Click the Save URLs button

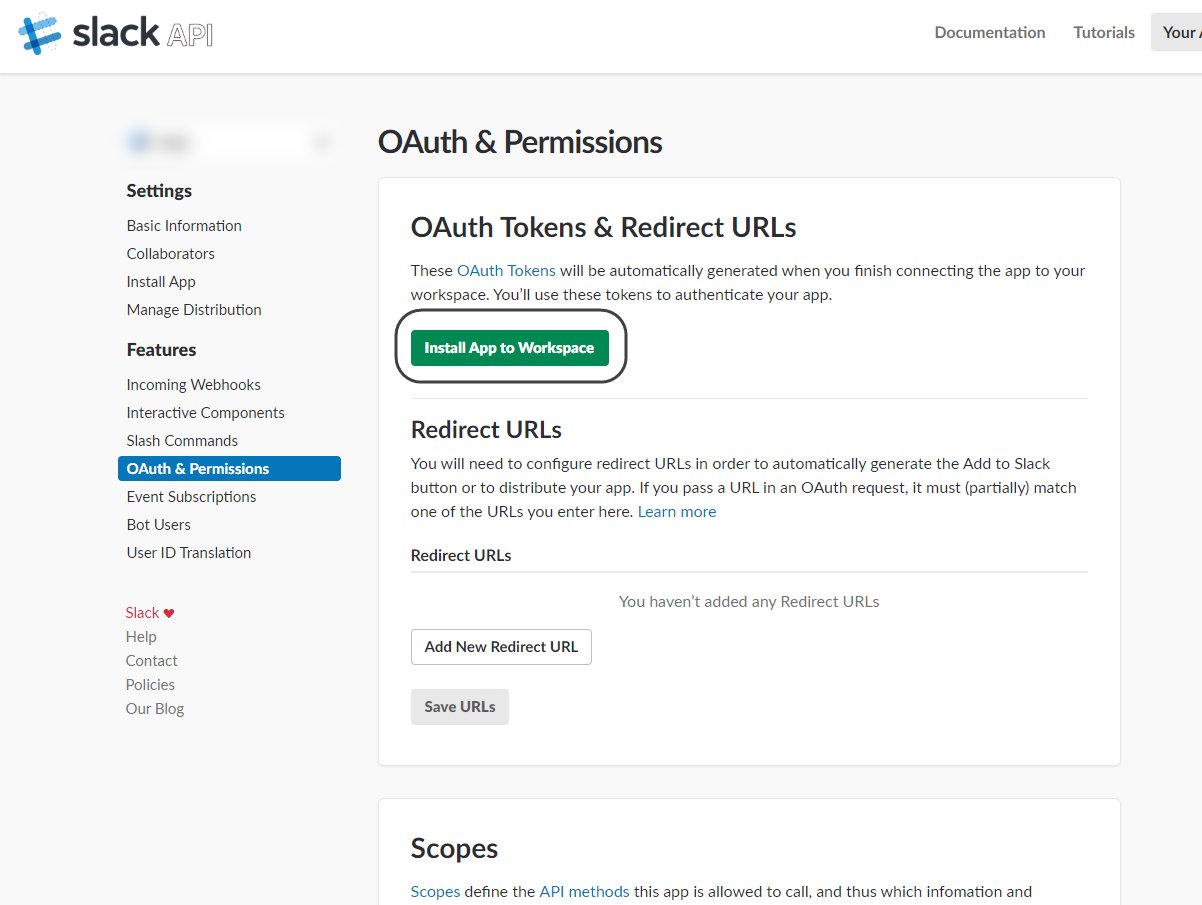pos(460,707)
